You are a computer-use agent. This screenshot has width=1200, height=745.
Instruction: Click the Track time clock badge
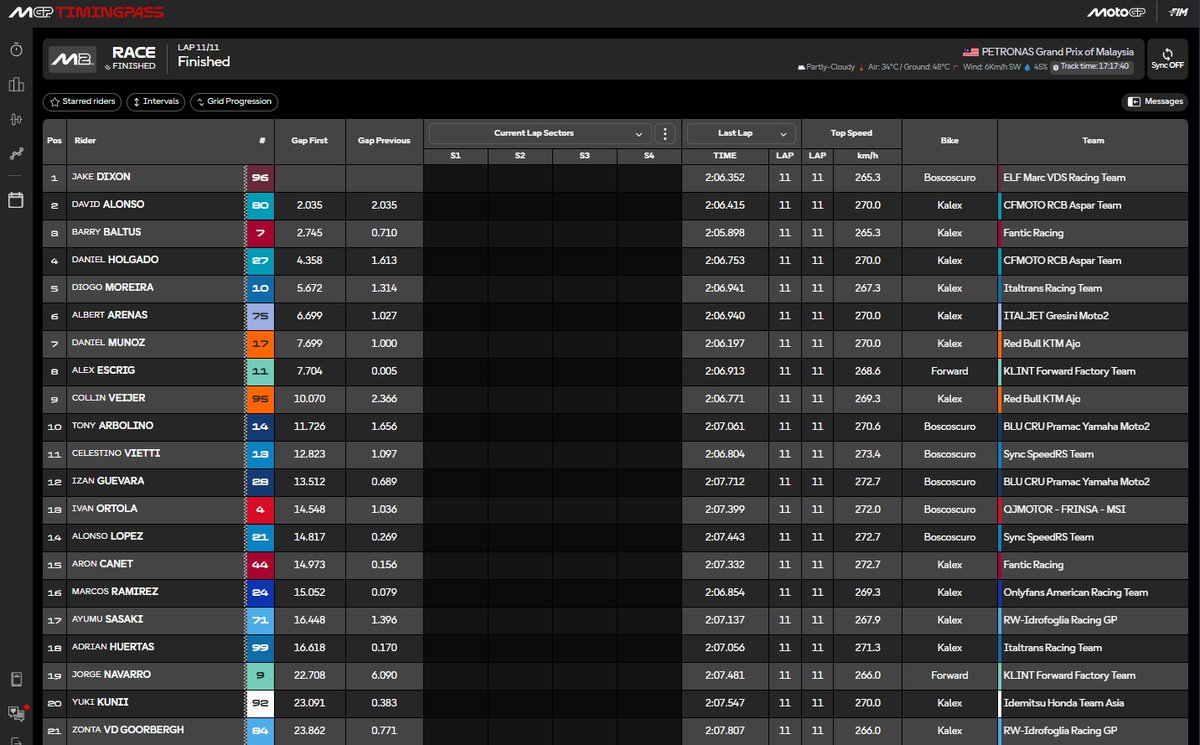[1092, 67]
